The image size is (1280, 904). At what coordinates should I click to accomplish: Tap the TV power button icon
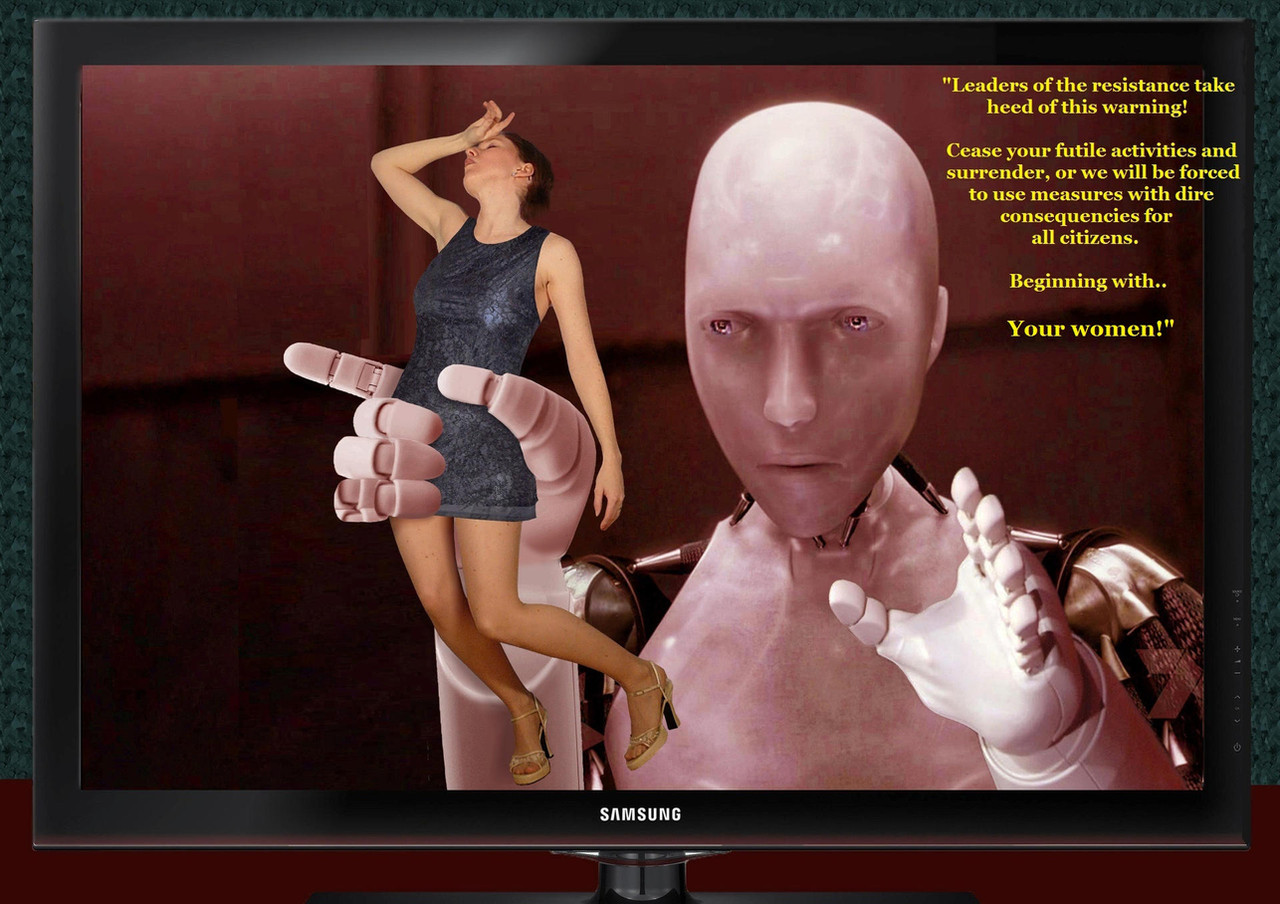[x=1237, y=747]
